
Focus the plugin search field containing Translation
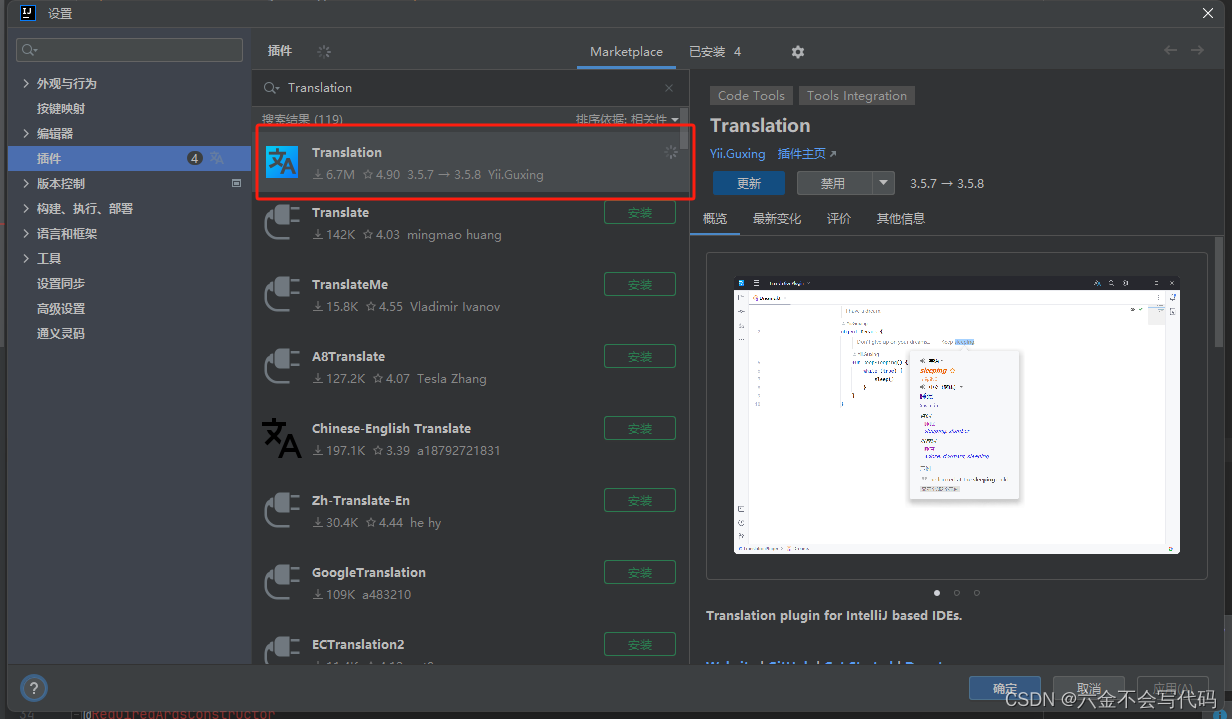[470, 88]
